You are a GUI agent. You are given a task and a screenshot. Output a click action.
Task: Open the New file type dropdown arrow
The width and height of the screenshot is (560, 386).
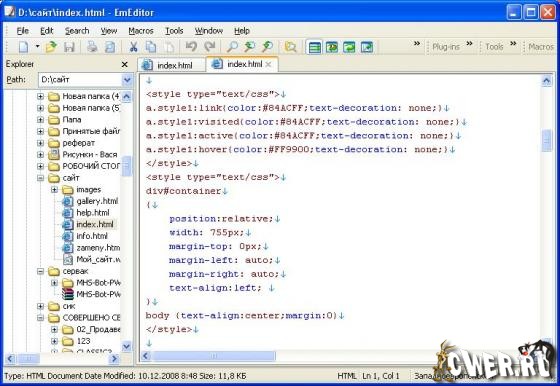click(x=37, y=46)
